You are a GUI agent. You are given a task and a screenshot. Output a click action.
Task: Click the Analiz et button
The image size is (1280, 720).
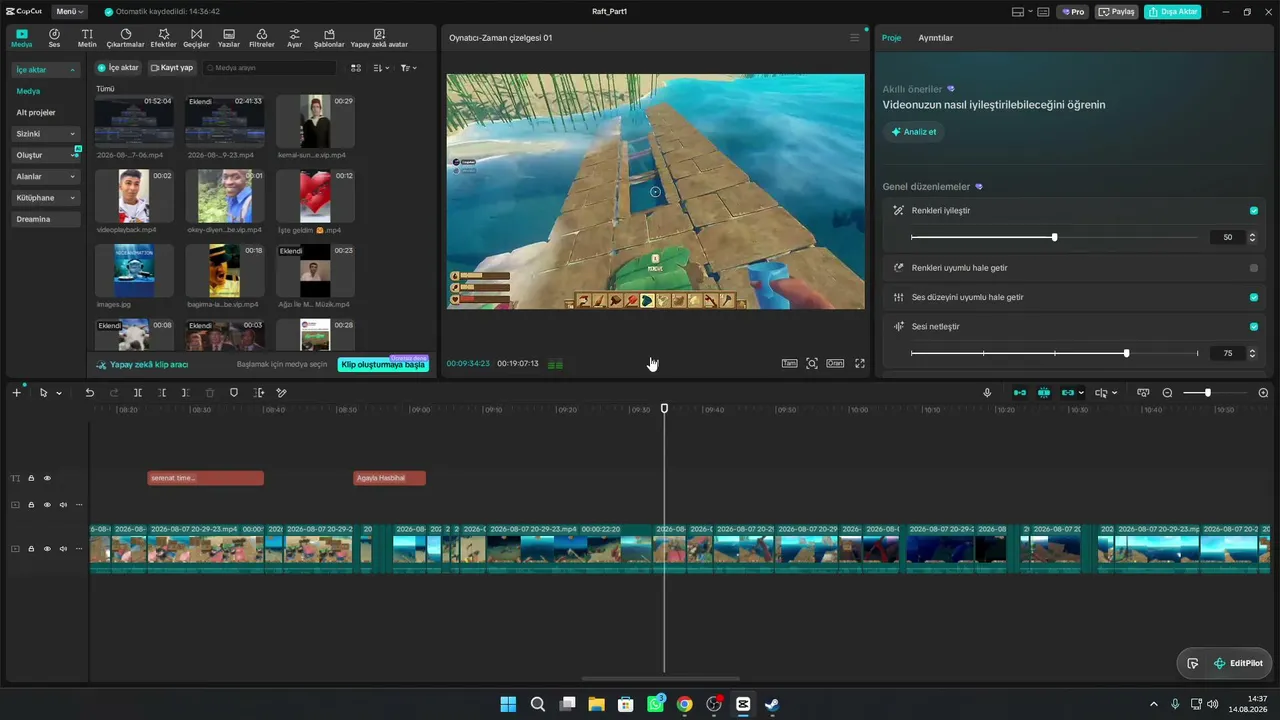[x=913, y=132]
